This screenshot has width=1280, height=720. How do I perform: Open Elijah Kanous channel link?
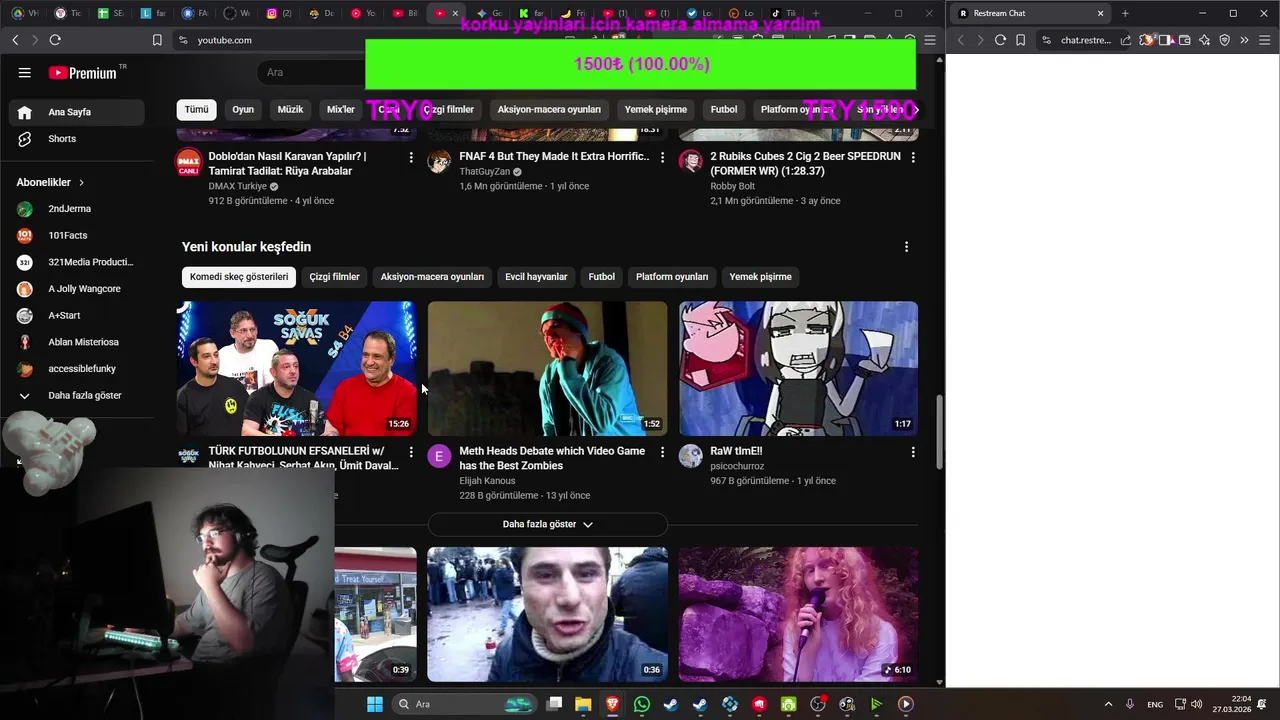click(x=487, y=481)
